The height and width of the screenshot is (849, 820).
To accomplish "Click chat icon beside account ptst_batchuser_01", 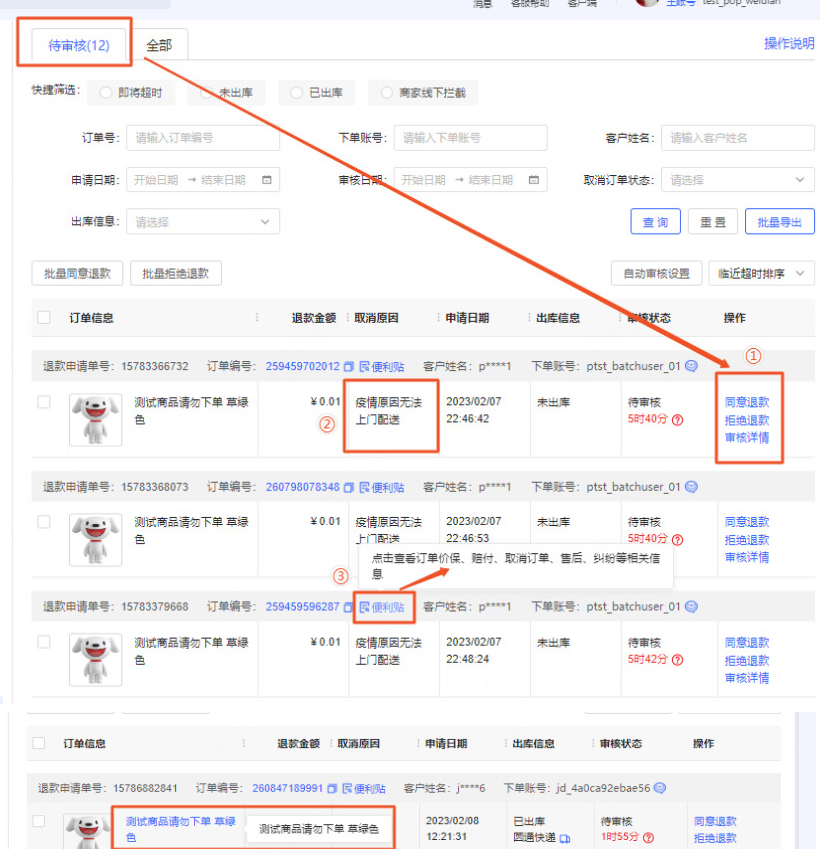I will click(x=691, y=368).
